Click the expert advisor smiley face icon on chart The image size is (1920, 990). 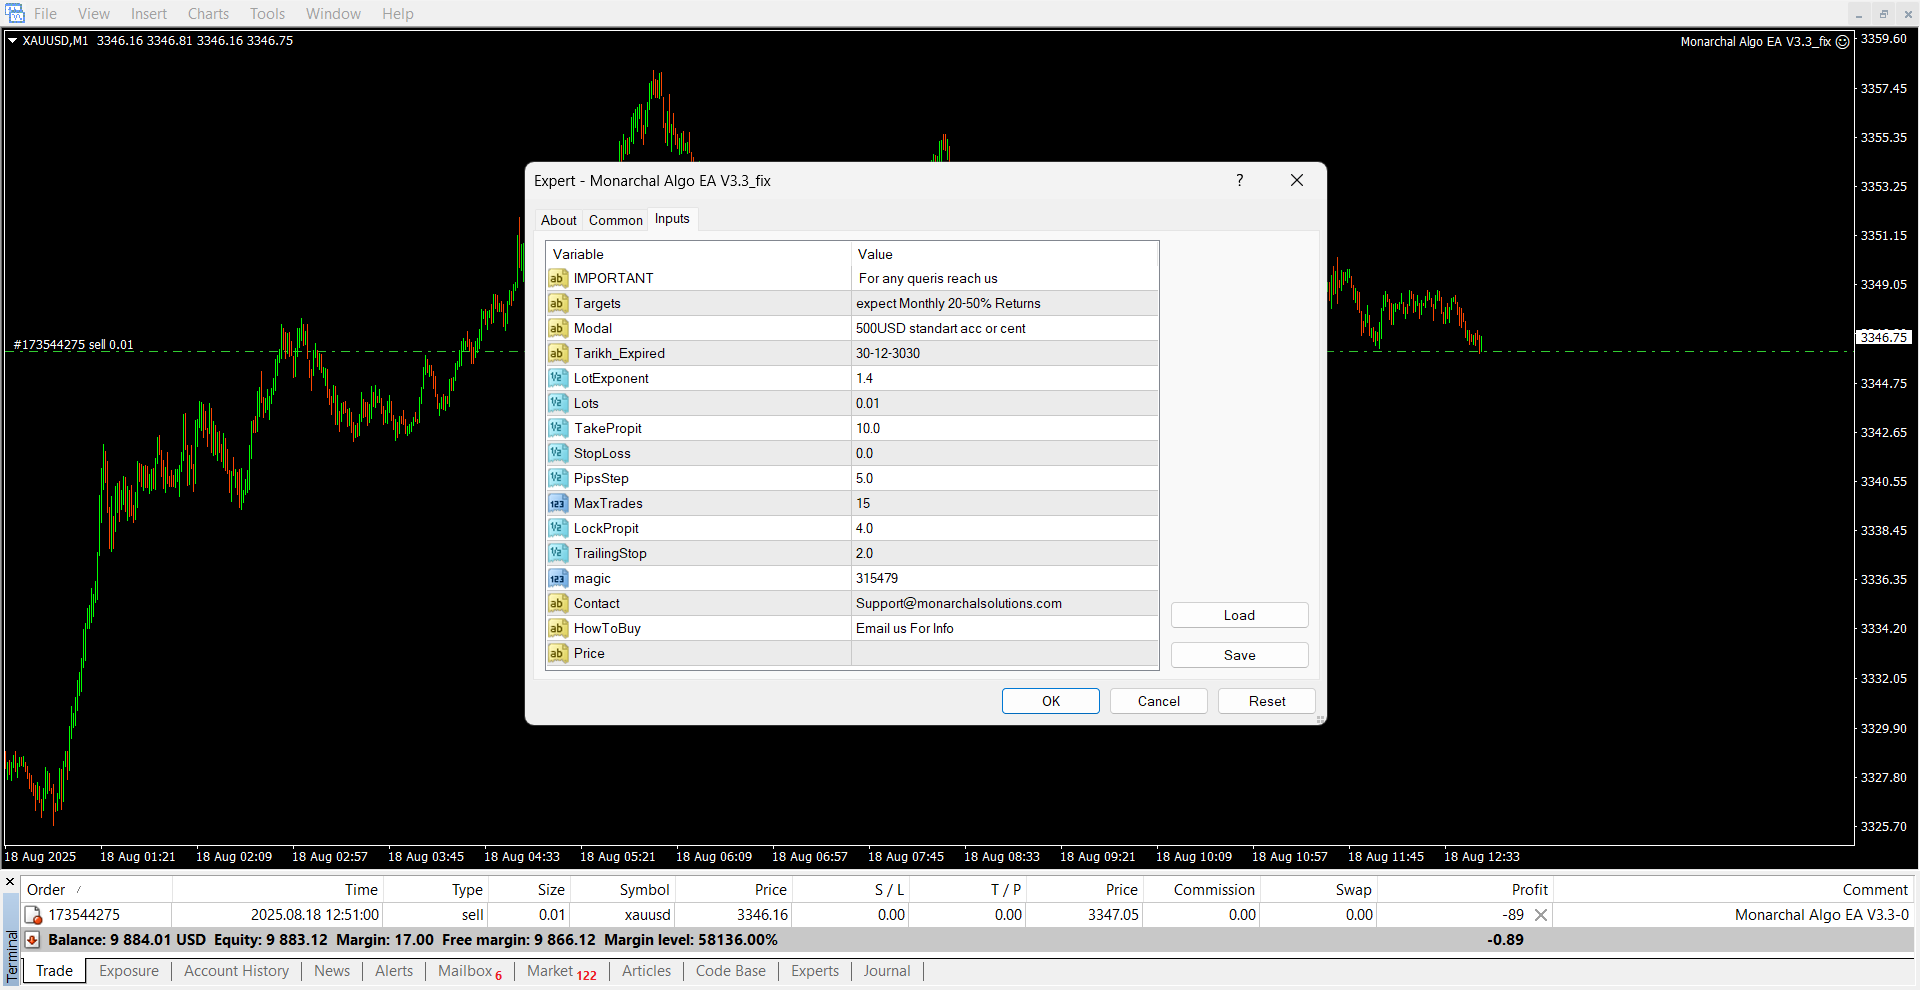pyautogui.click(x=1842, y=42)
